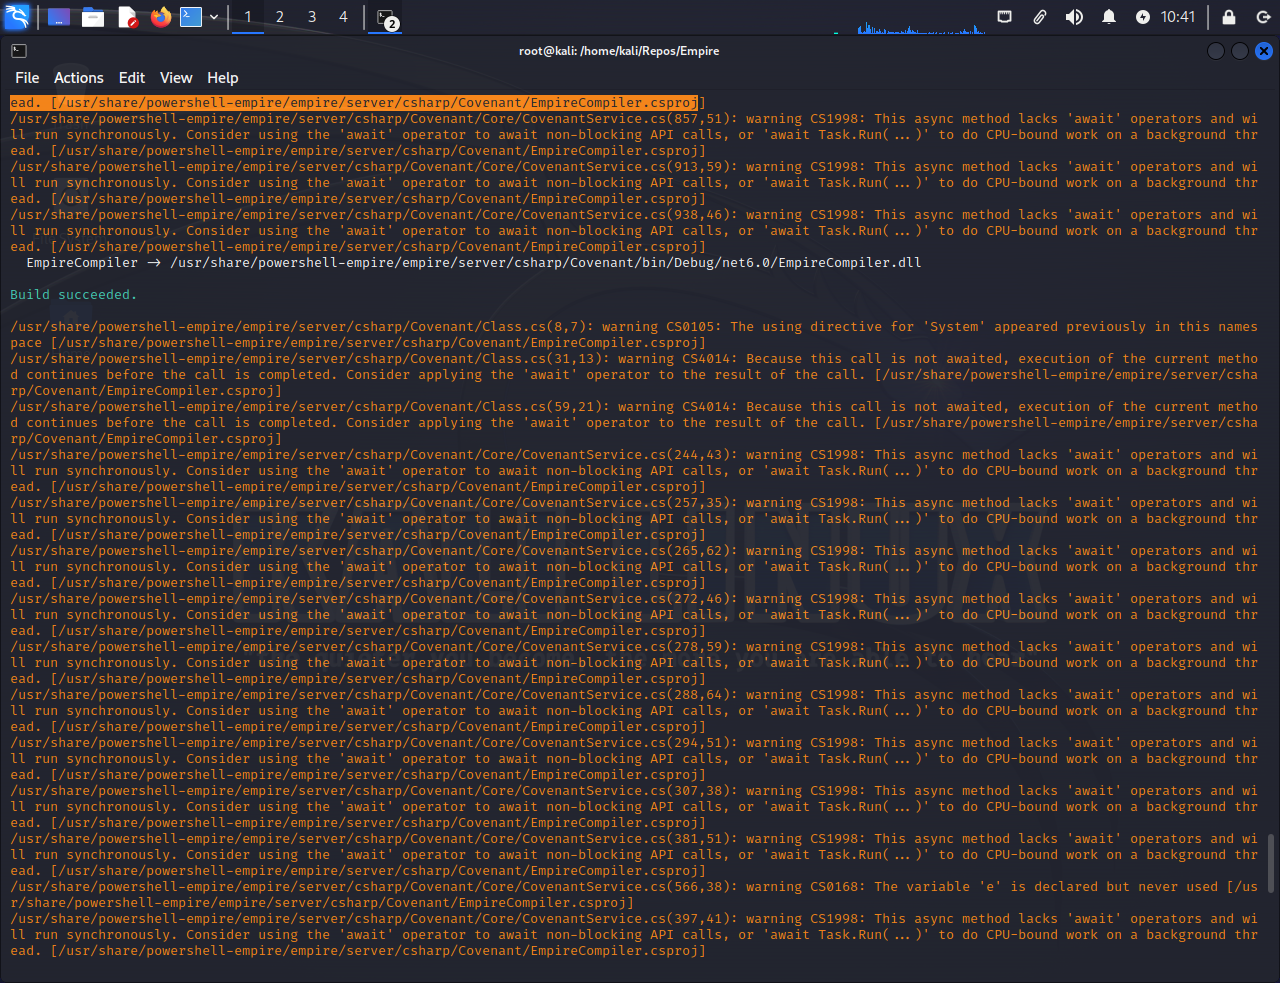1280x983 pixels.
Task: Open the notifications bell
Action: coord(1109,17)
